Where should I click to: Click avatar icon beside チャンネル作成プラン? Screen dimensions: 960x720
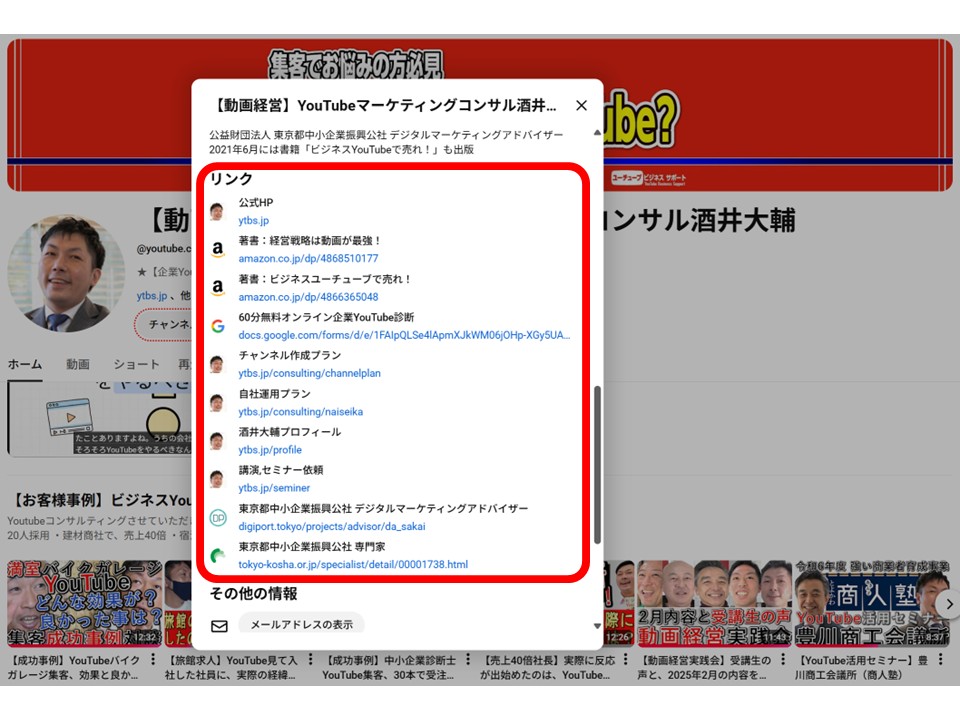(217, 364)
